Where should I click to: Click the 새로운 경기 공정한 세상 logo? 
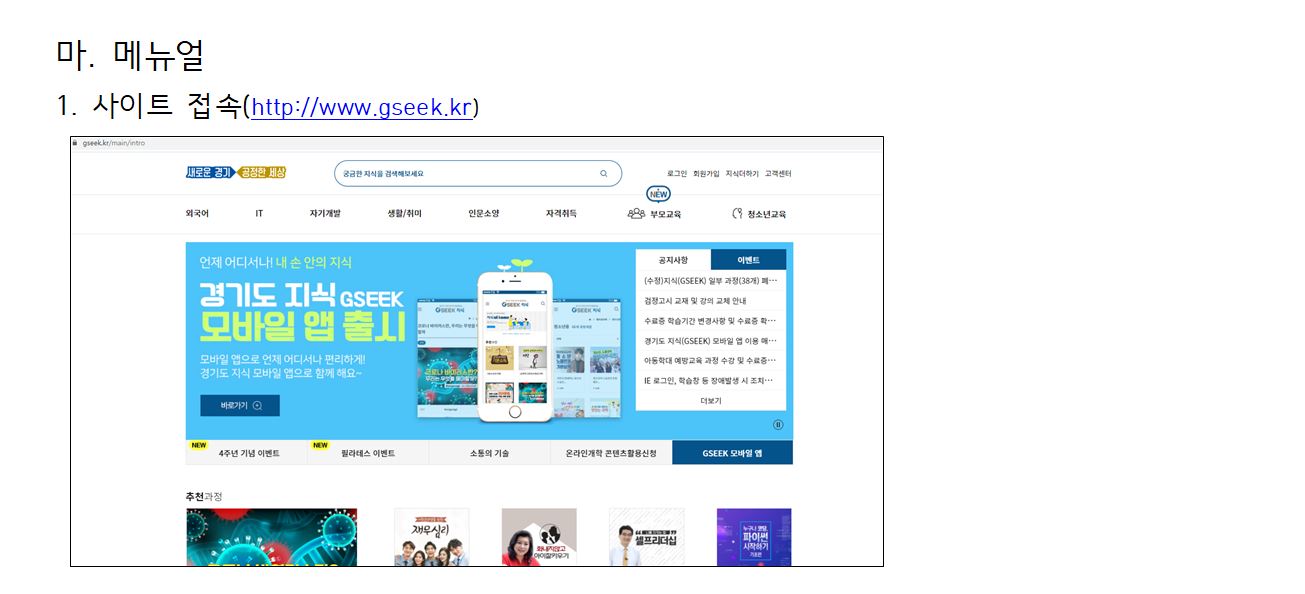click(x=236, y=173)
